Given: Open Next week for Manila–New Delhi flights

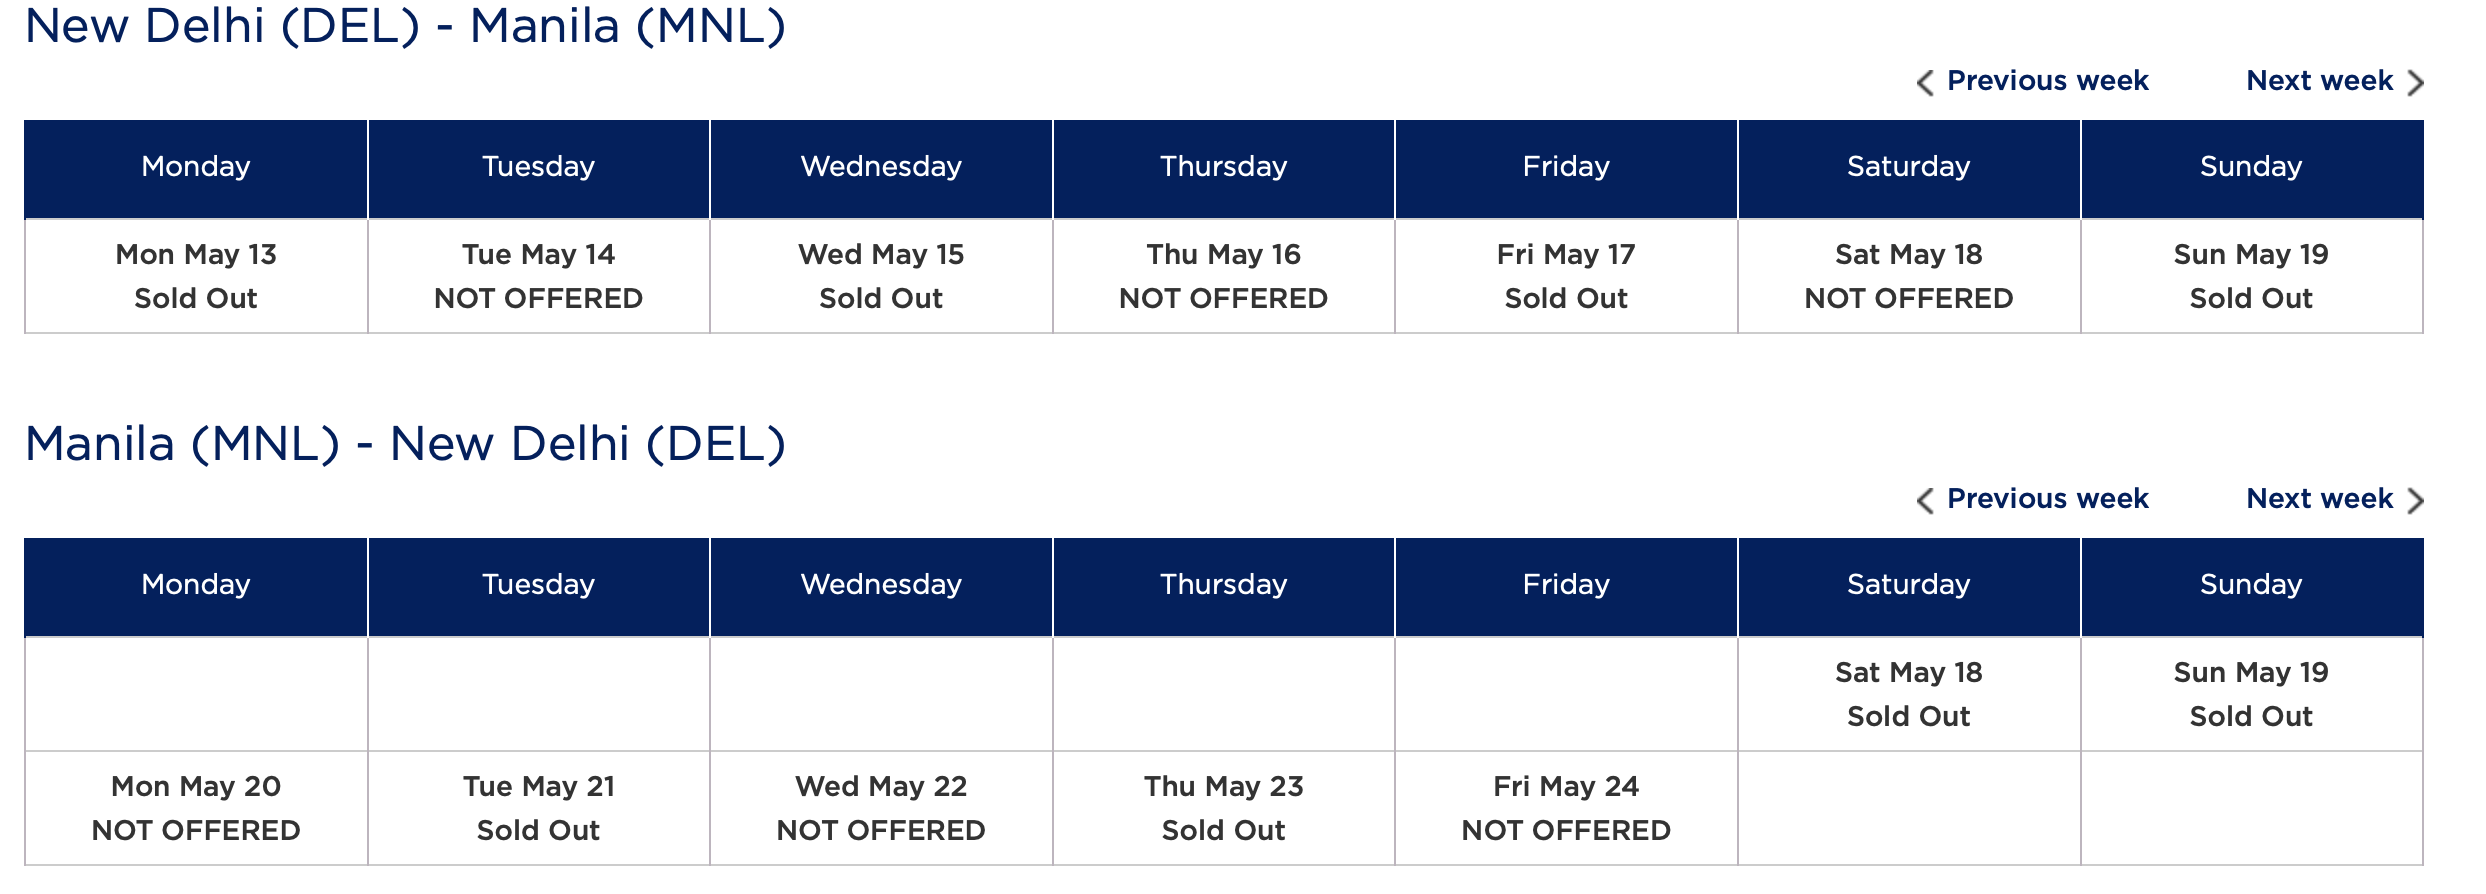Looking at the screenshot, I should pos(2319,499).
